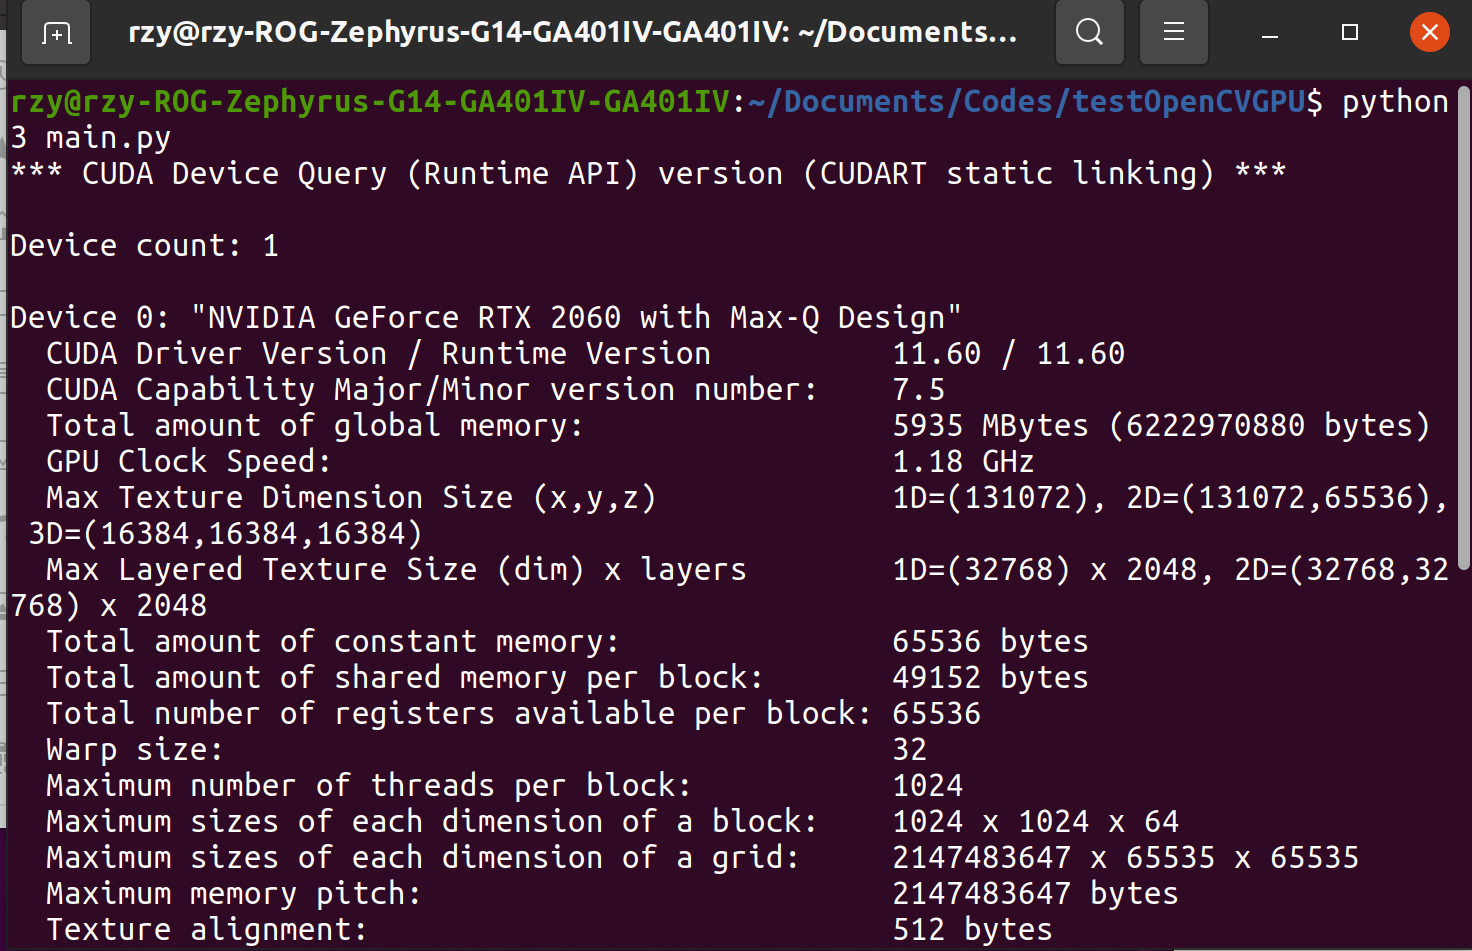
Task: Open the terminal search tool
Action: (1090, 33)
